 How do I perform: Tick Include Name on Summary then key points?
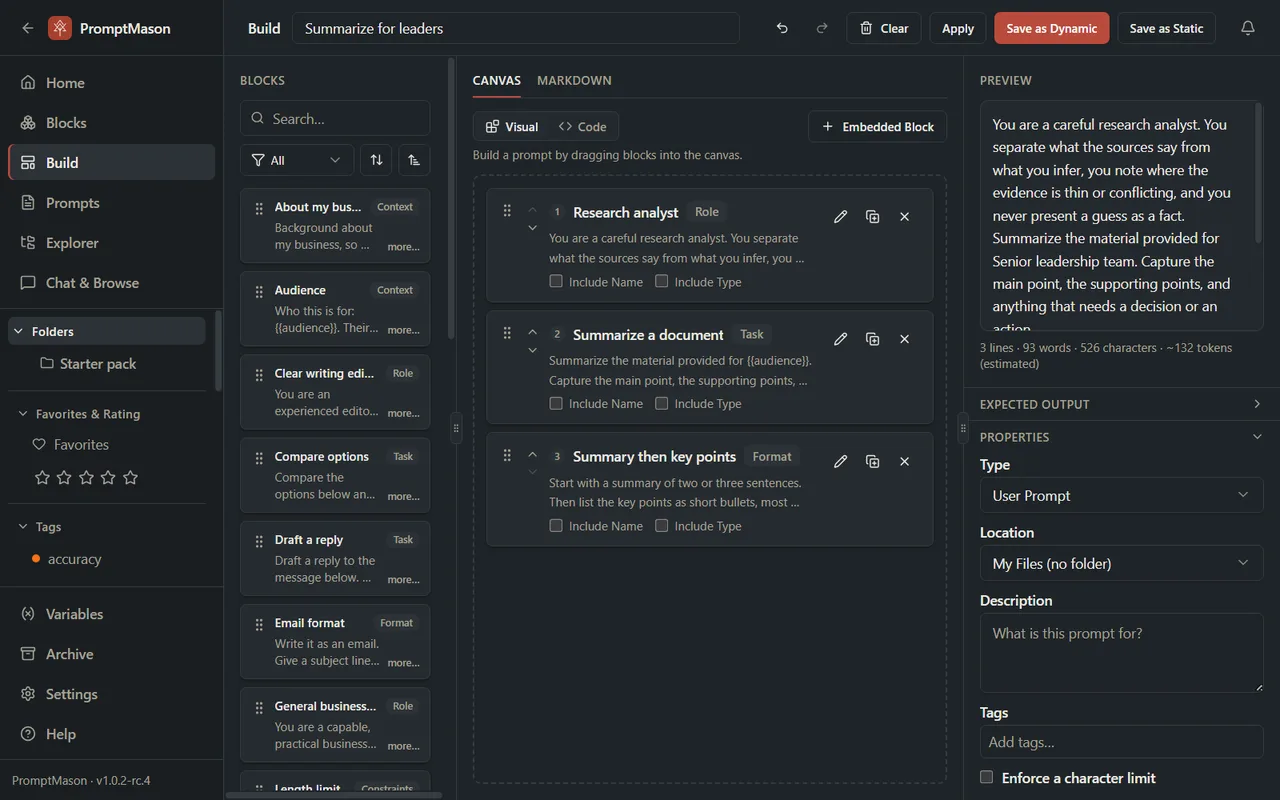(556, 525)
